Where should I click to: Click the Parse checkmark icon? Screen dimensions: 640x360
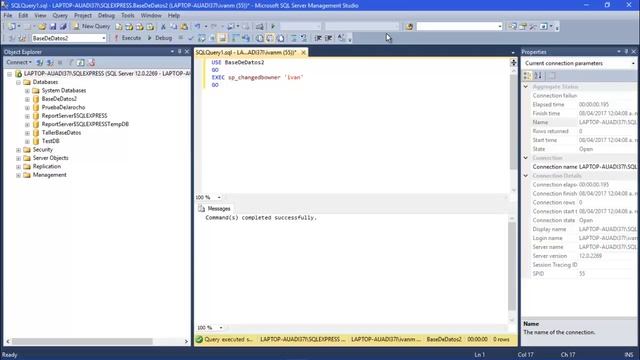(x=191, y=38)
